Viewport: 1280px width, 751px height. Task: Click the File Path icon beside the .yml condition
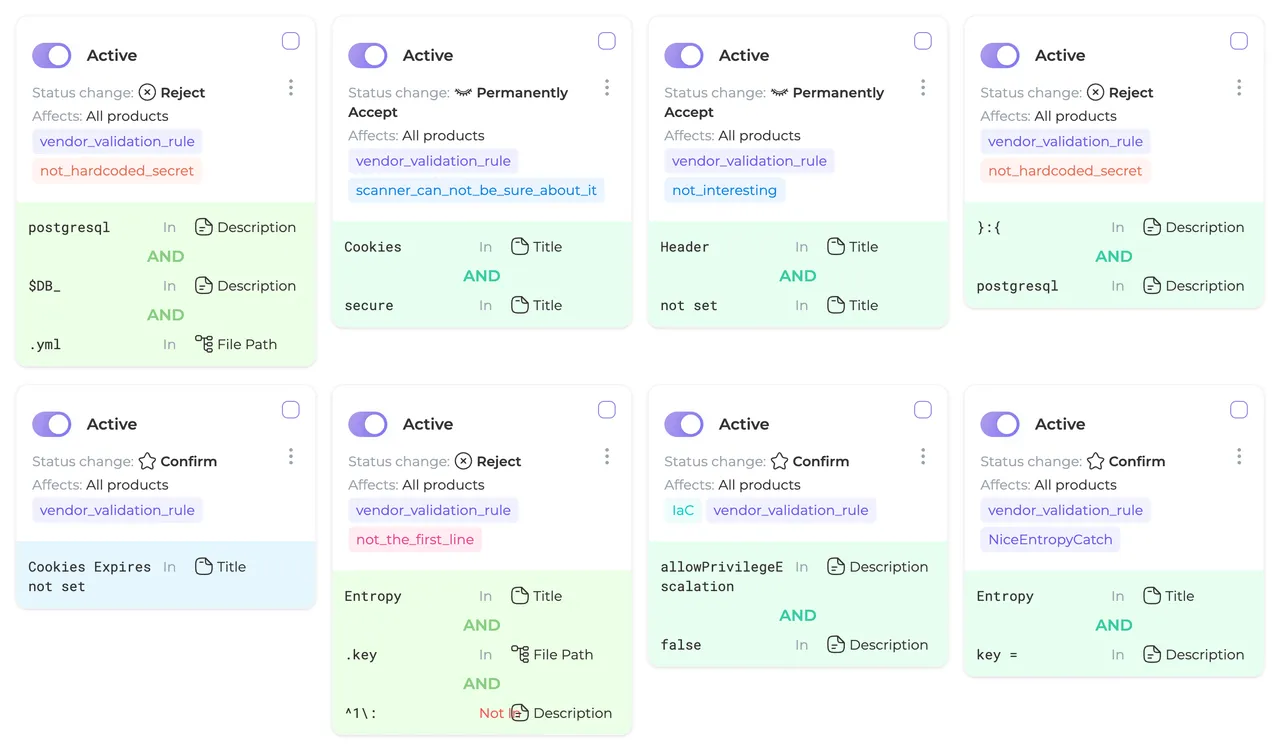click(205, 344)
